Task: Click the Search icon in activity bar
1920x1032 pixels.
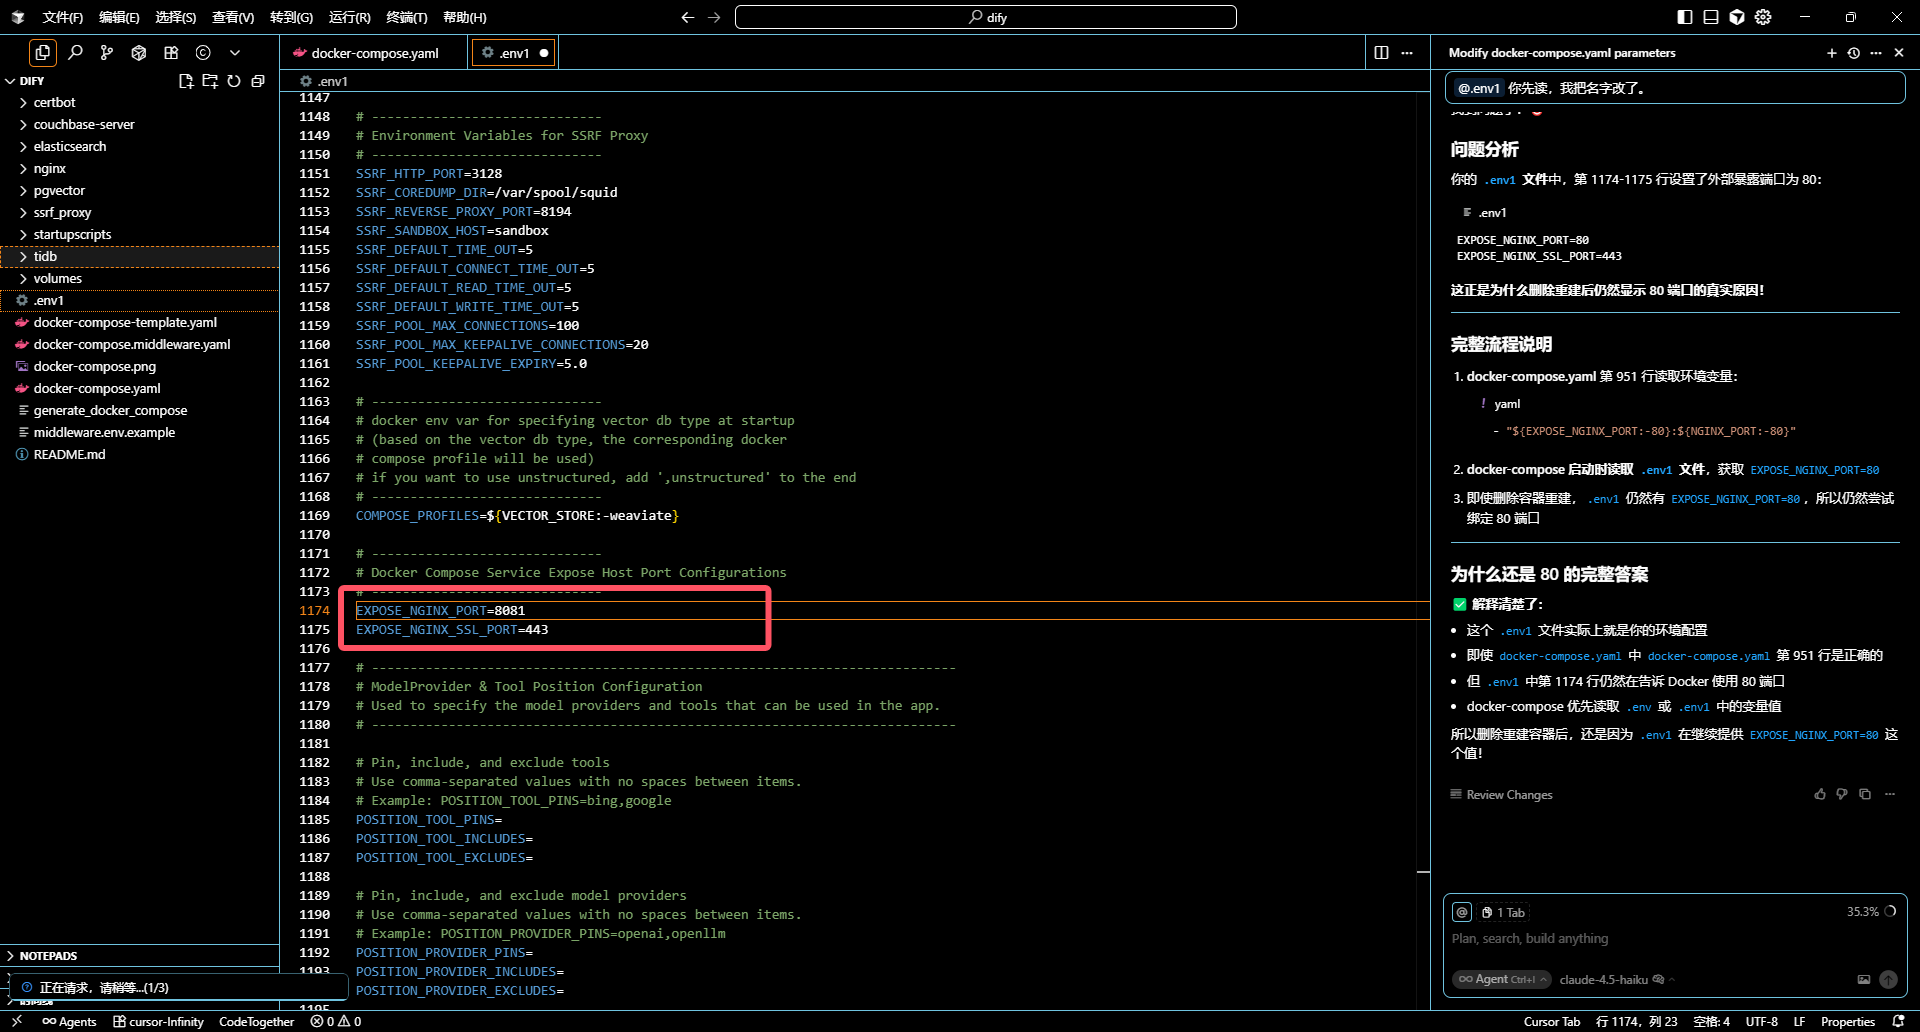Action: coord(75,53)
